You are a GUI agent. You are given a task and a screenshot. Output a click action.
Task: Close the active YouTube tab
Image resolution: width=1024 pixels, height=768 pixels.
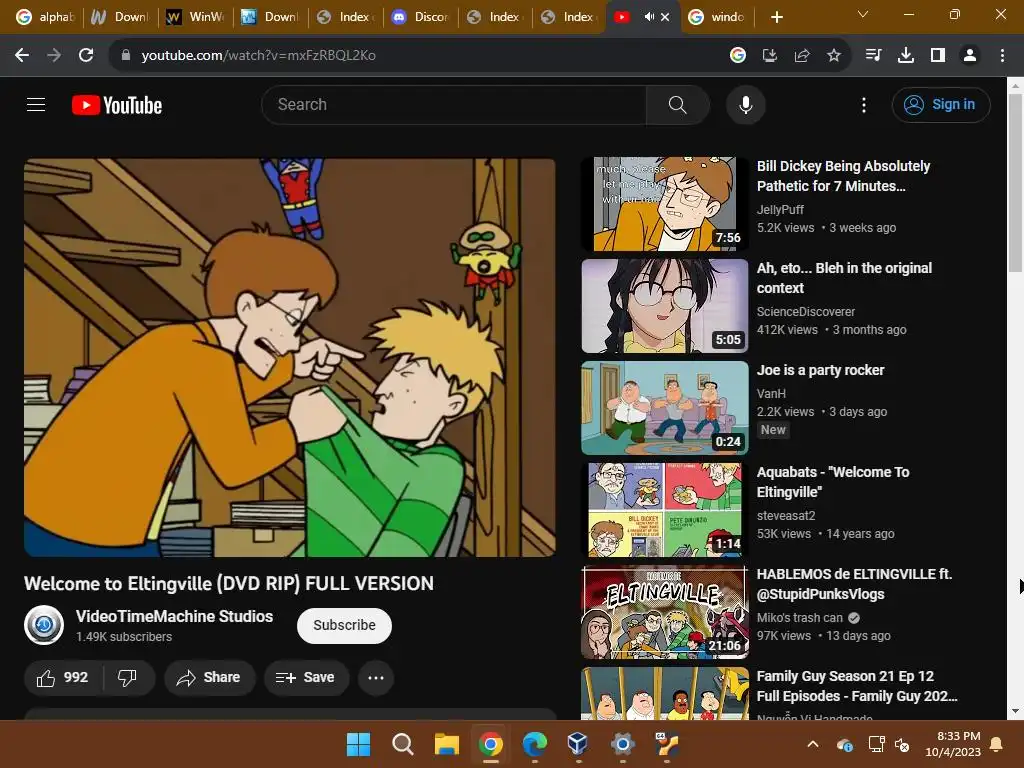[665, 17]
